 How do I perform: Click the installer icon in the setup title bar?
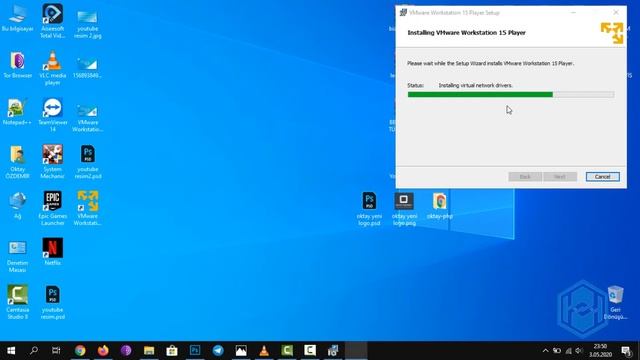tap(403, 13)
